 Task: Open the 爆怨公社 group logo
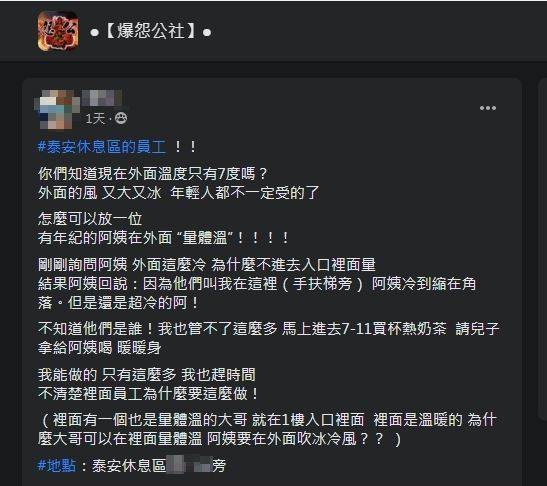[x=58, y=31]
